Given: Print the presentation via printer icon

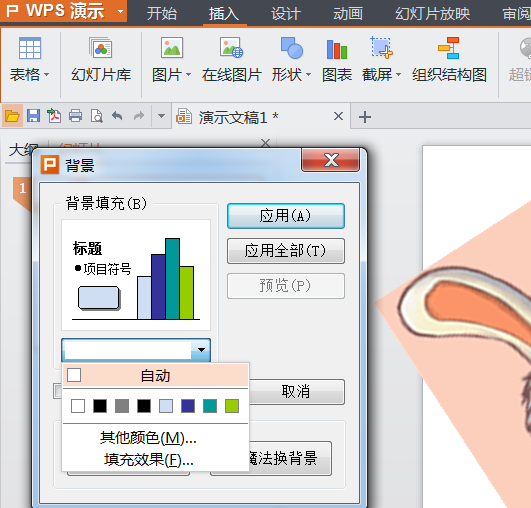Looking at the screenshot, I should pyautogui.click(x=76, y=116).
